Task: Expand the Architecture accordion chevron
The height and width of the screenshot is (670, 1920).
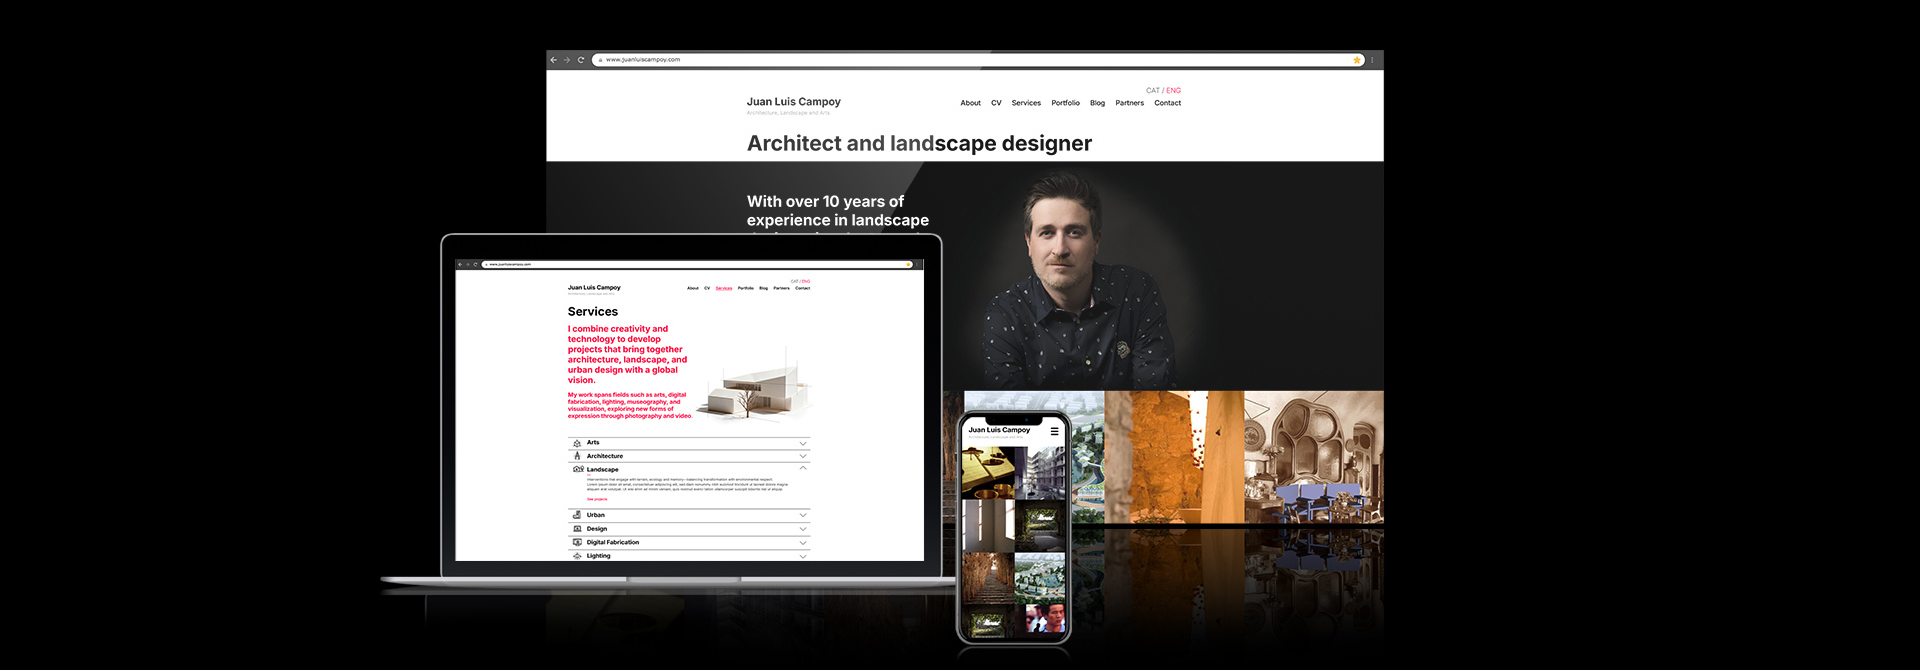Action: pyautogui.click(x=803, y=456)
